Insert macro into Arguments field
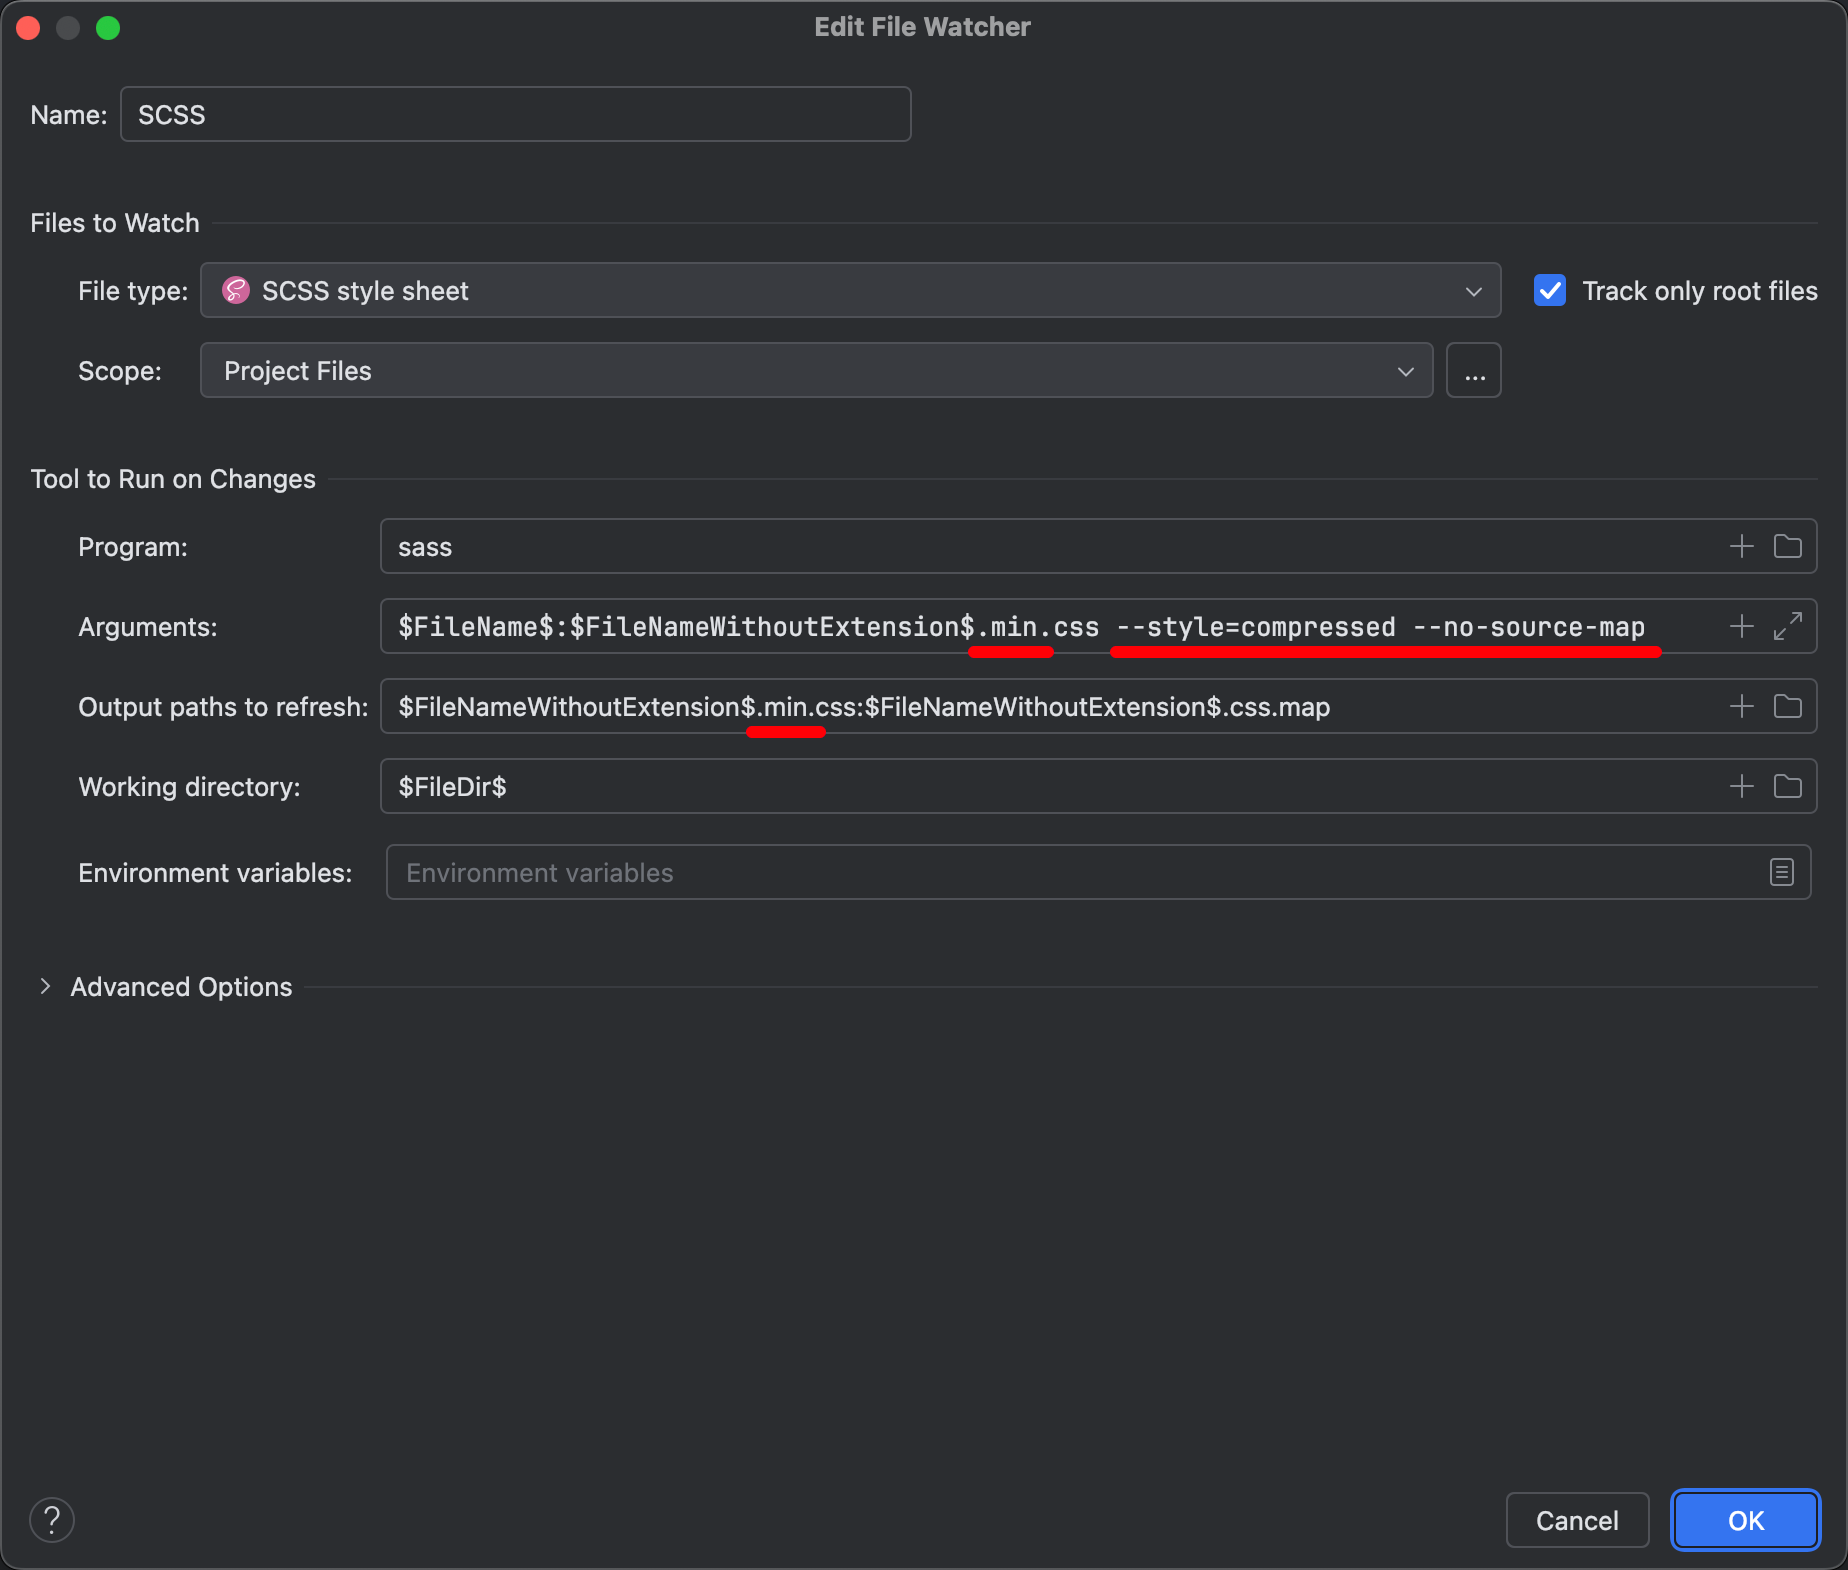 pyautogui.click(x=1741, y=626)
